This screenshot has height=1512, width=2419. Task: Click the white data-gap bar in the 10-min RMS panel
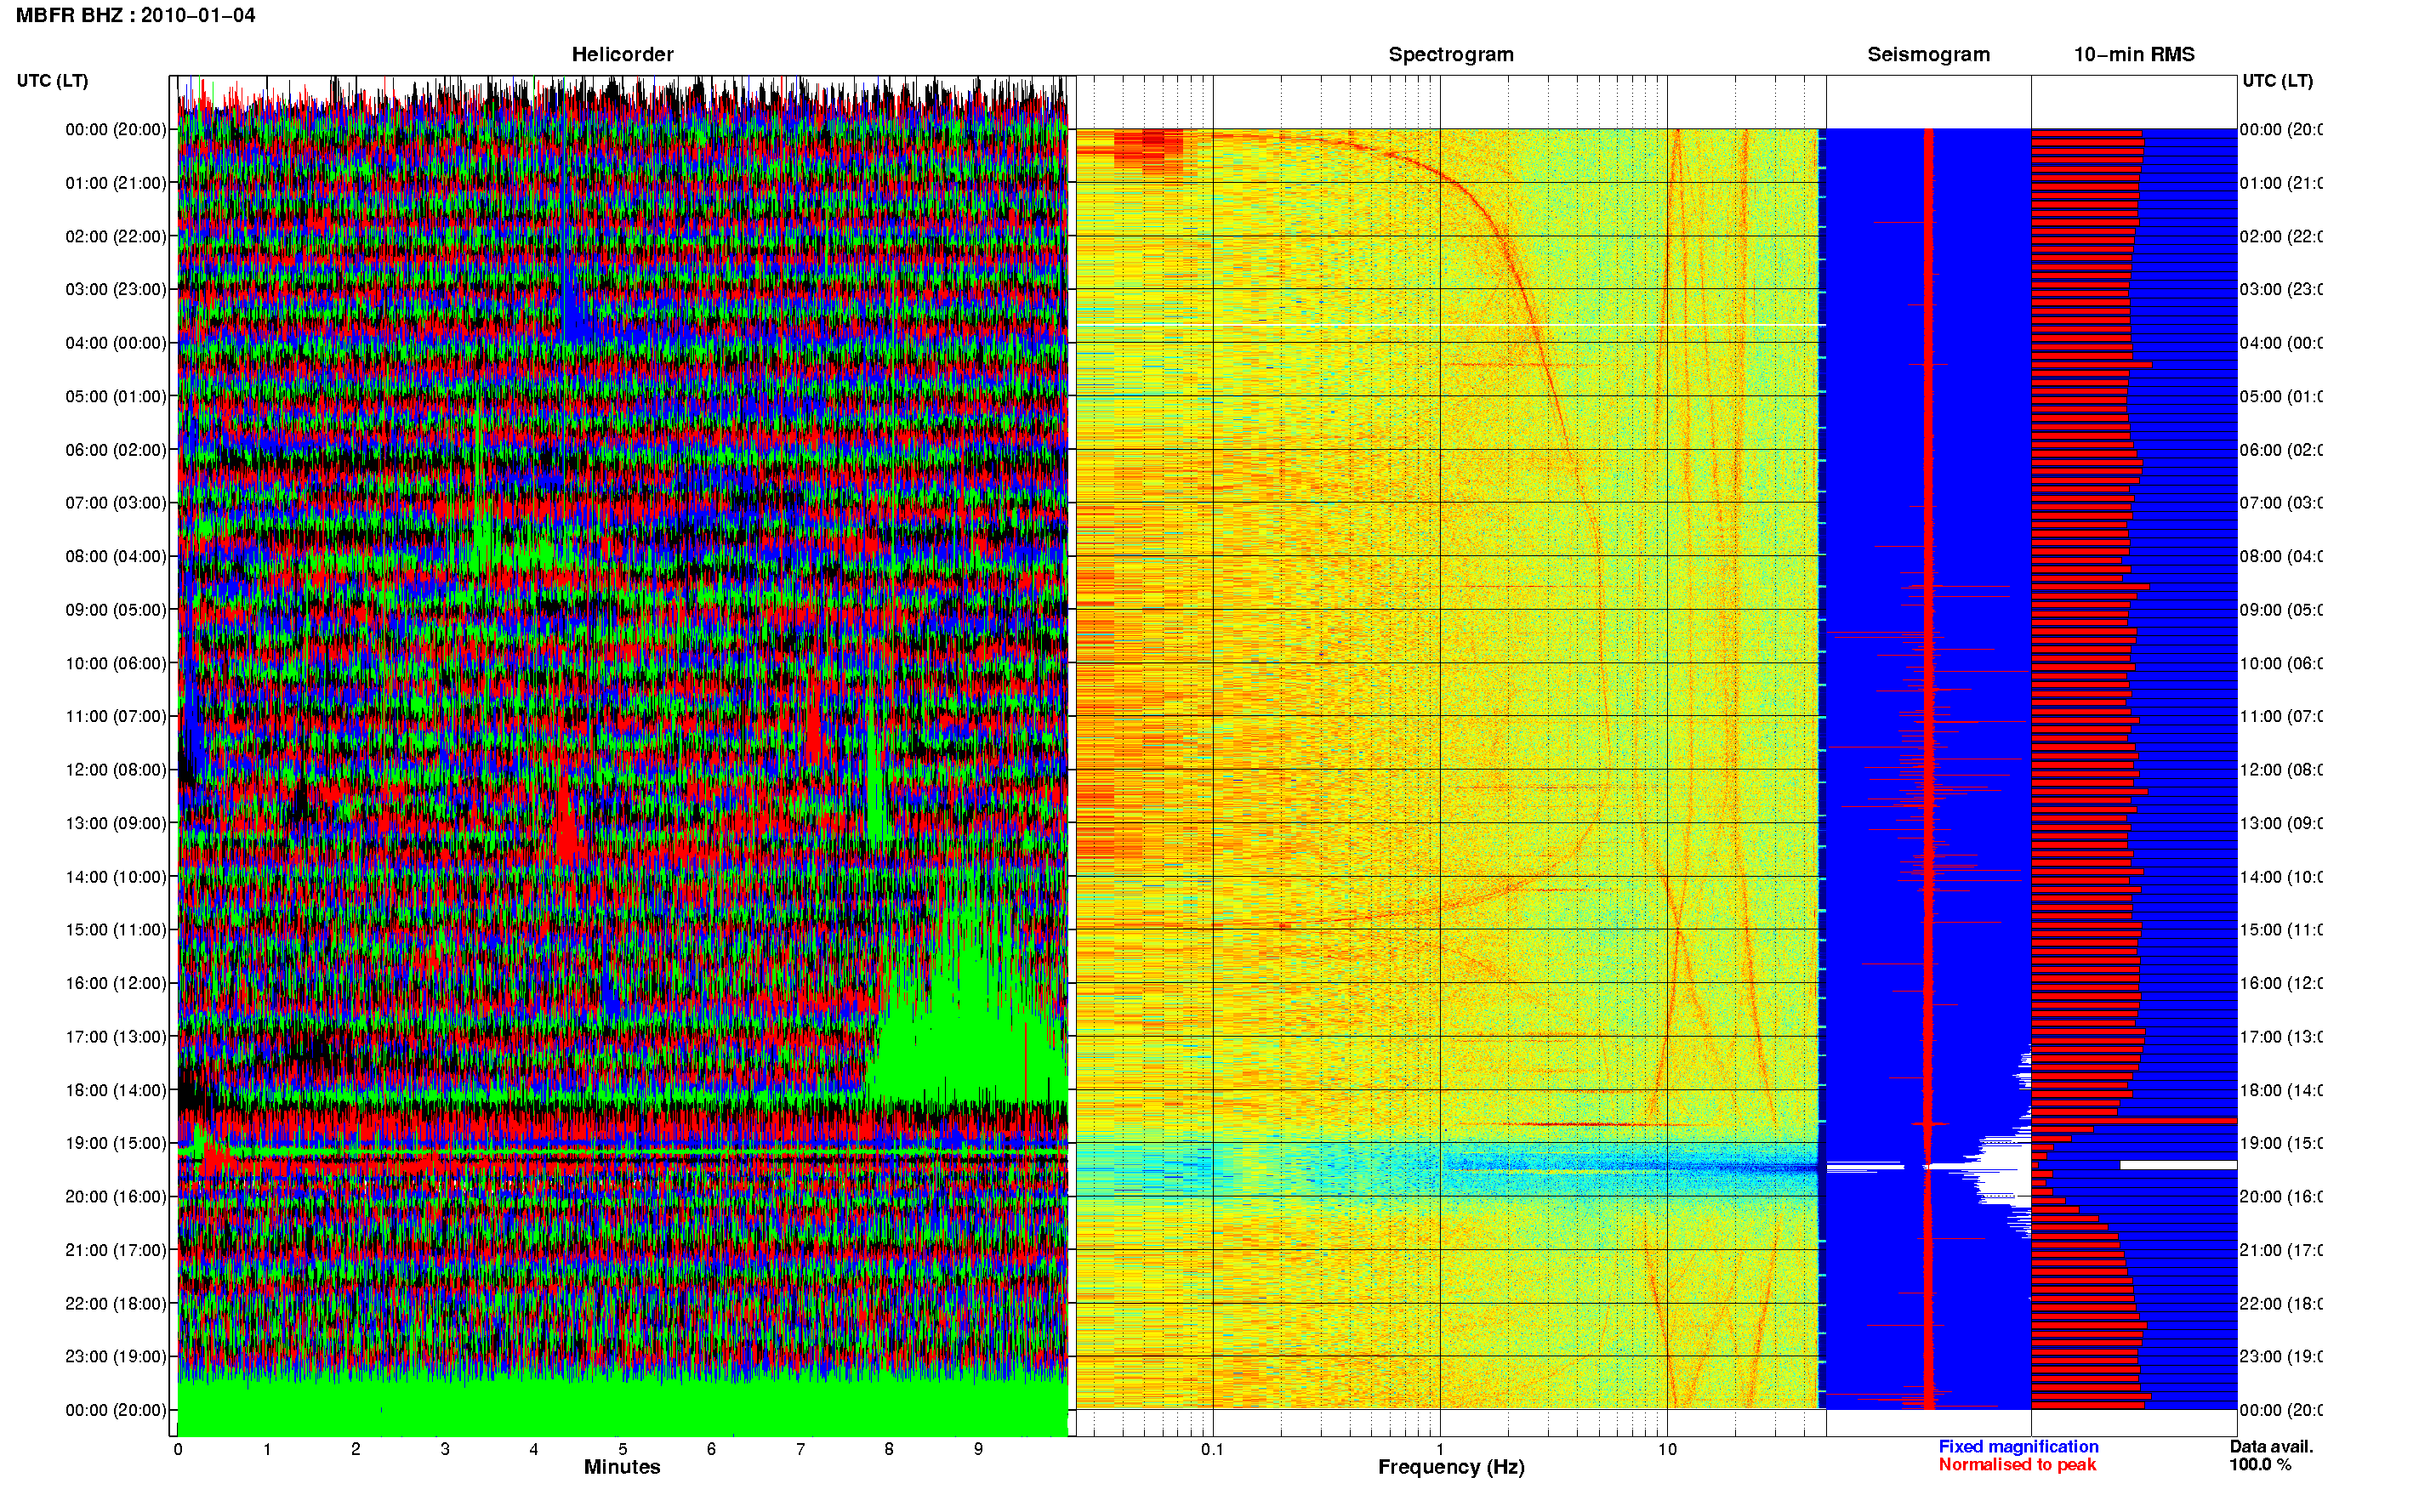coord(2178,1165)
